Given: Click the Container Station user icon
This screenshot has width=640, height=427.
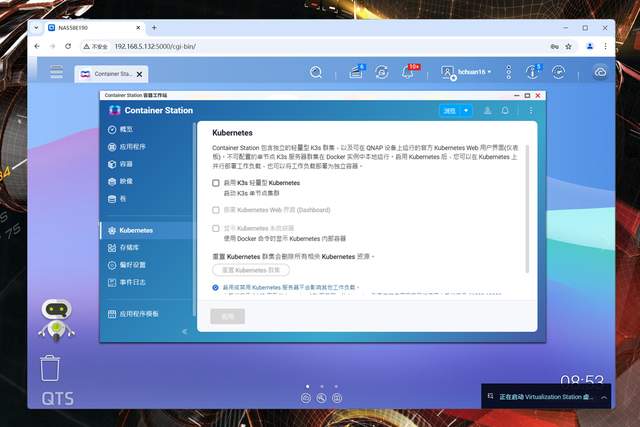Looking at the screenshot, I should [487, 111].
